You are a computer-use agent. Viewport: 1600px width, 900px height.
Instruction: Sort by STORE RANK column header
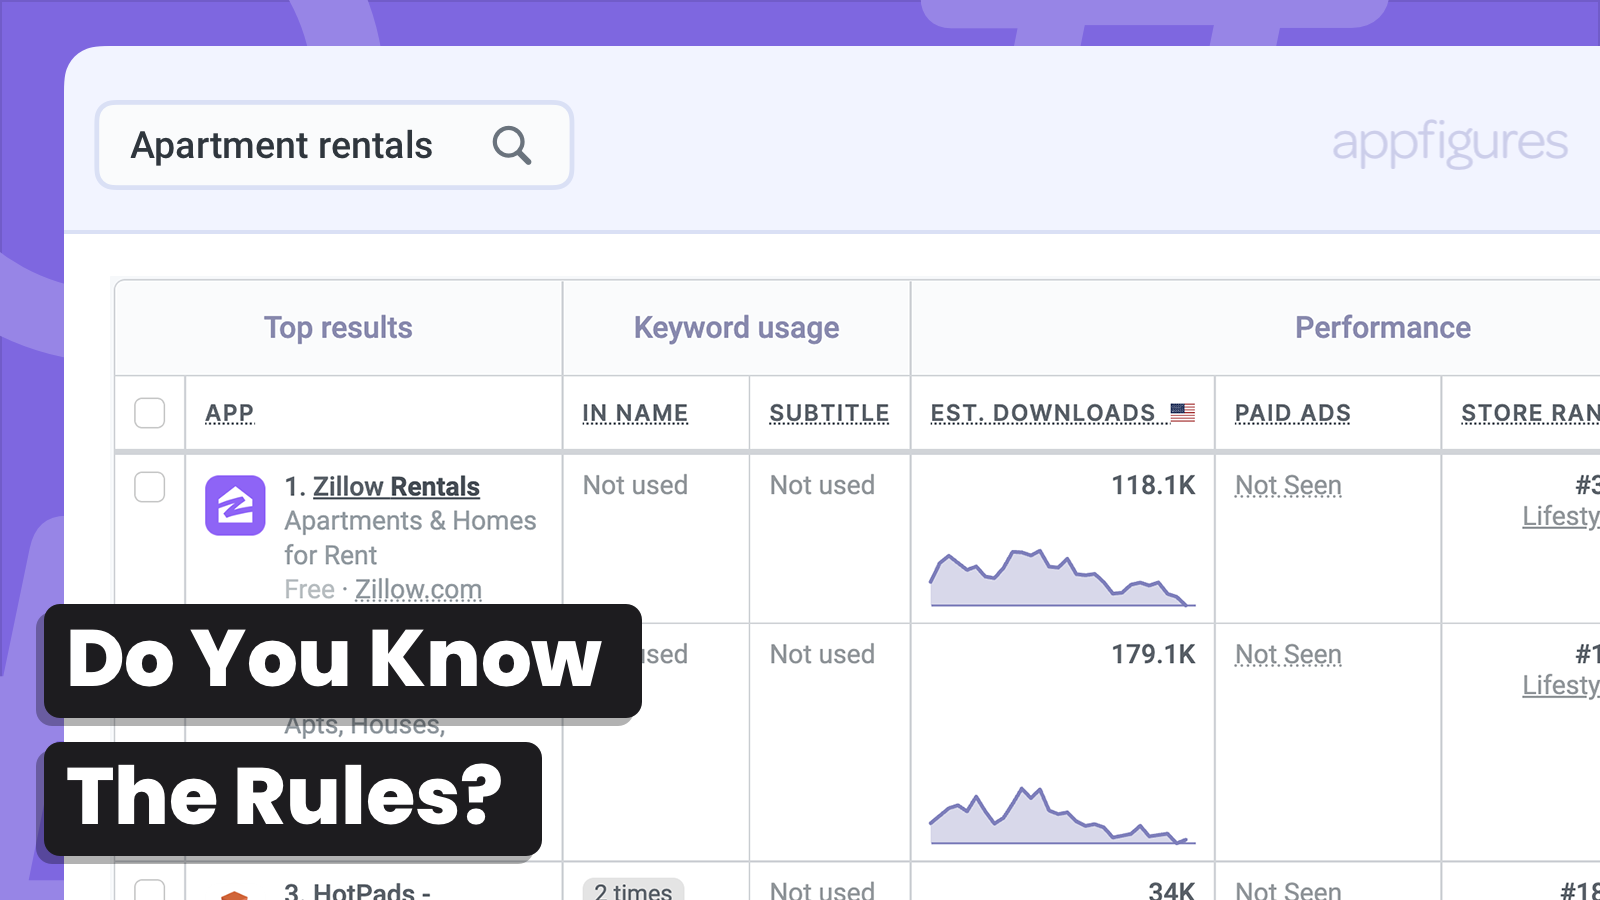(1530, 413)
